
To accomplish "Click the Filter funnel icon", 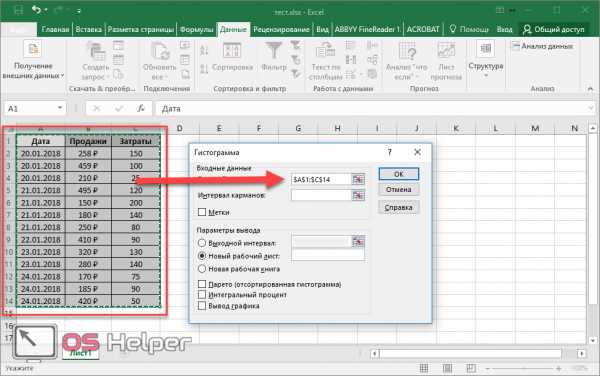I will click(274, 51).
